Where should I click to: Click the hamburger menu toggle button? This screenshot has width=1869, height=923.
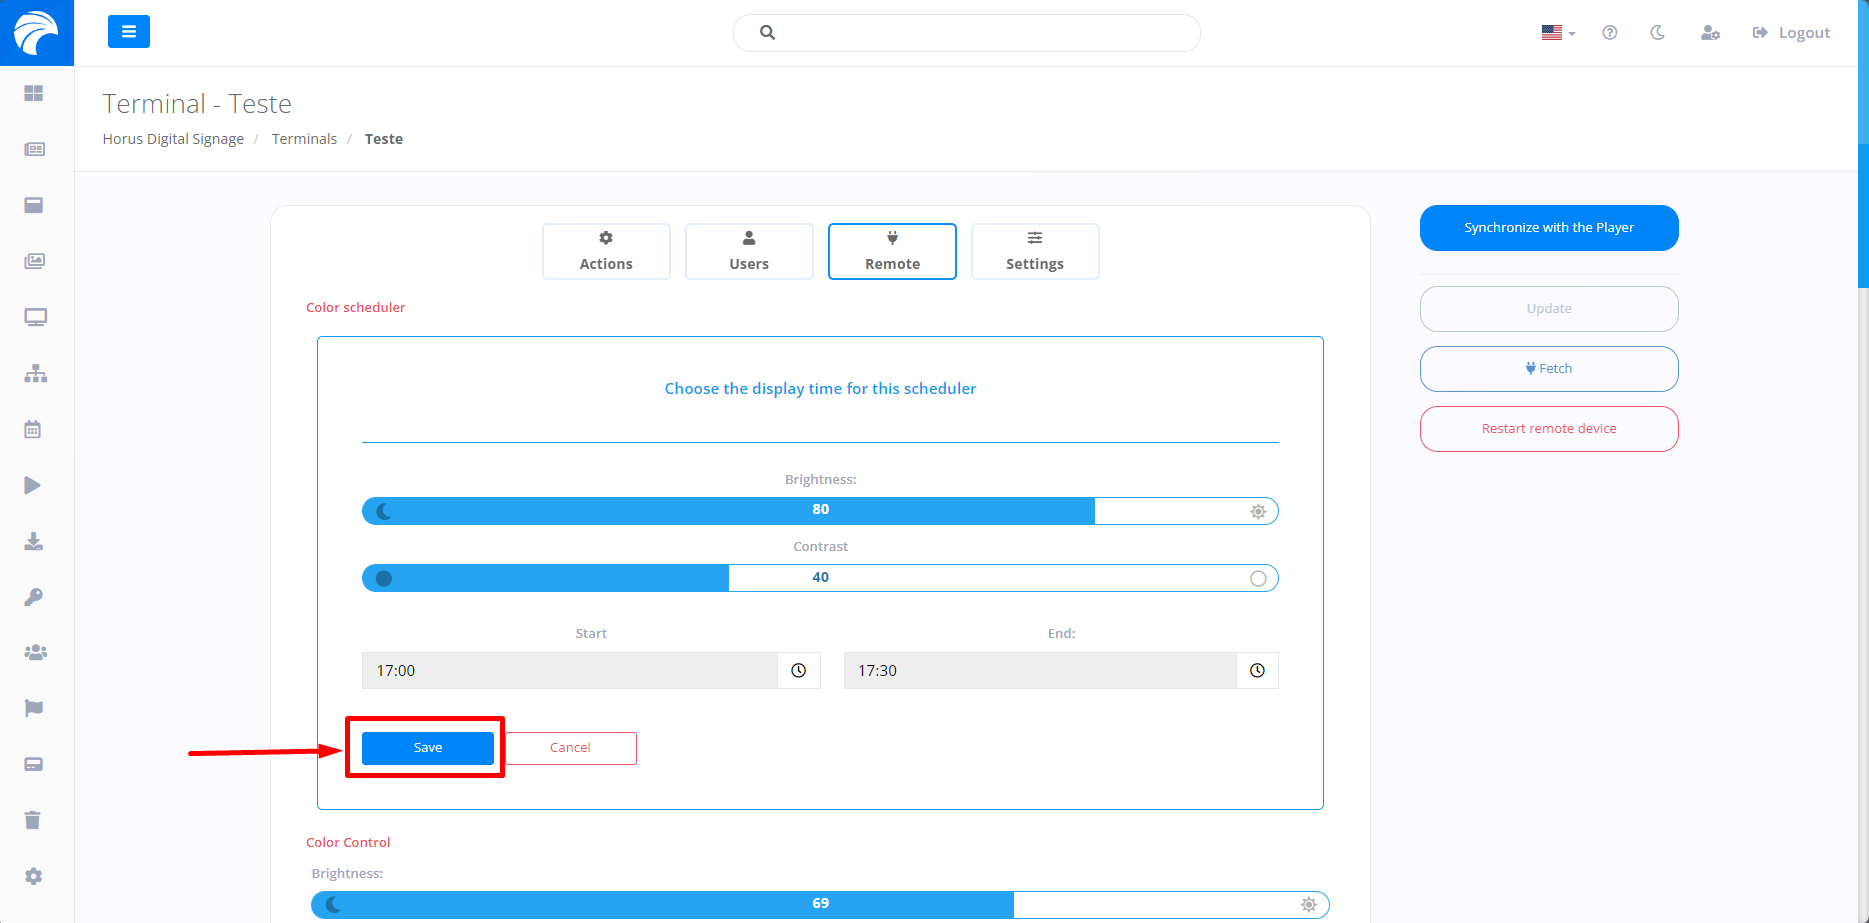128,32
